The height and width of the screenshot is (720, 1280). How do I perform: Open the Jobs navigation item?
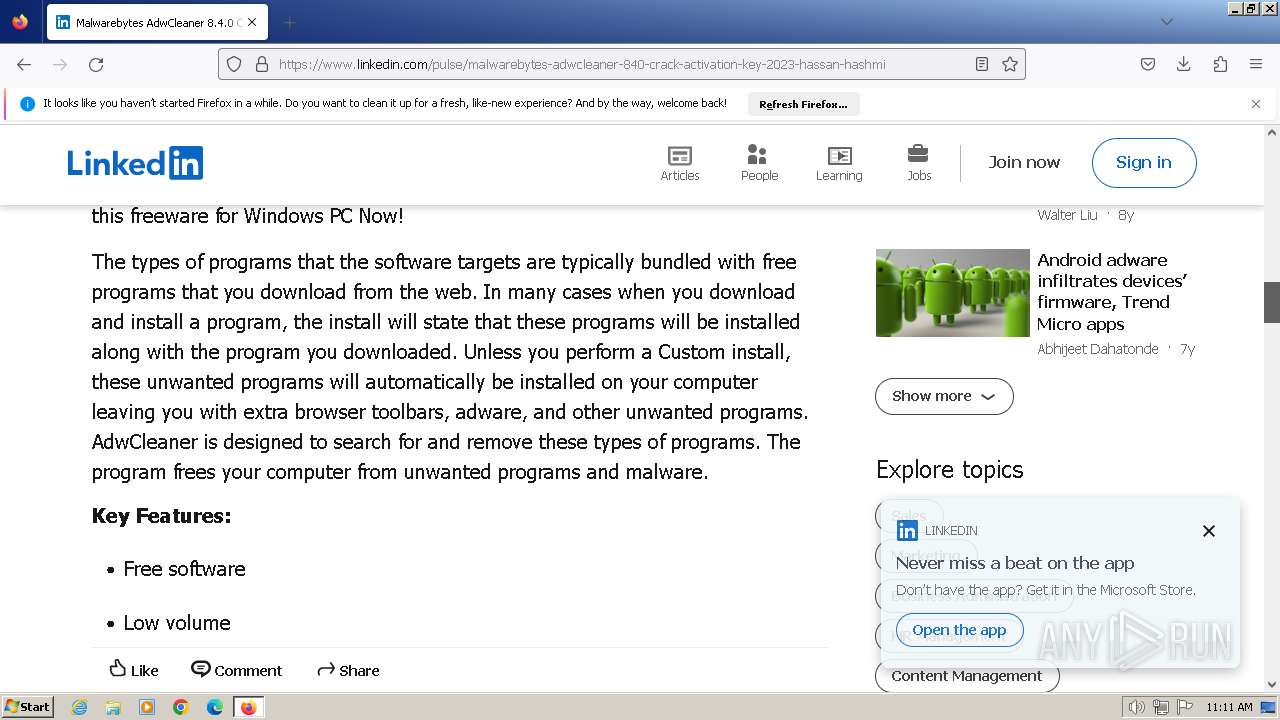919,163
